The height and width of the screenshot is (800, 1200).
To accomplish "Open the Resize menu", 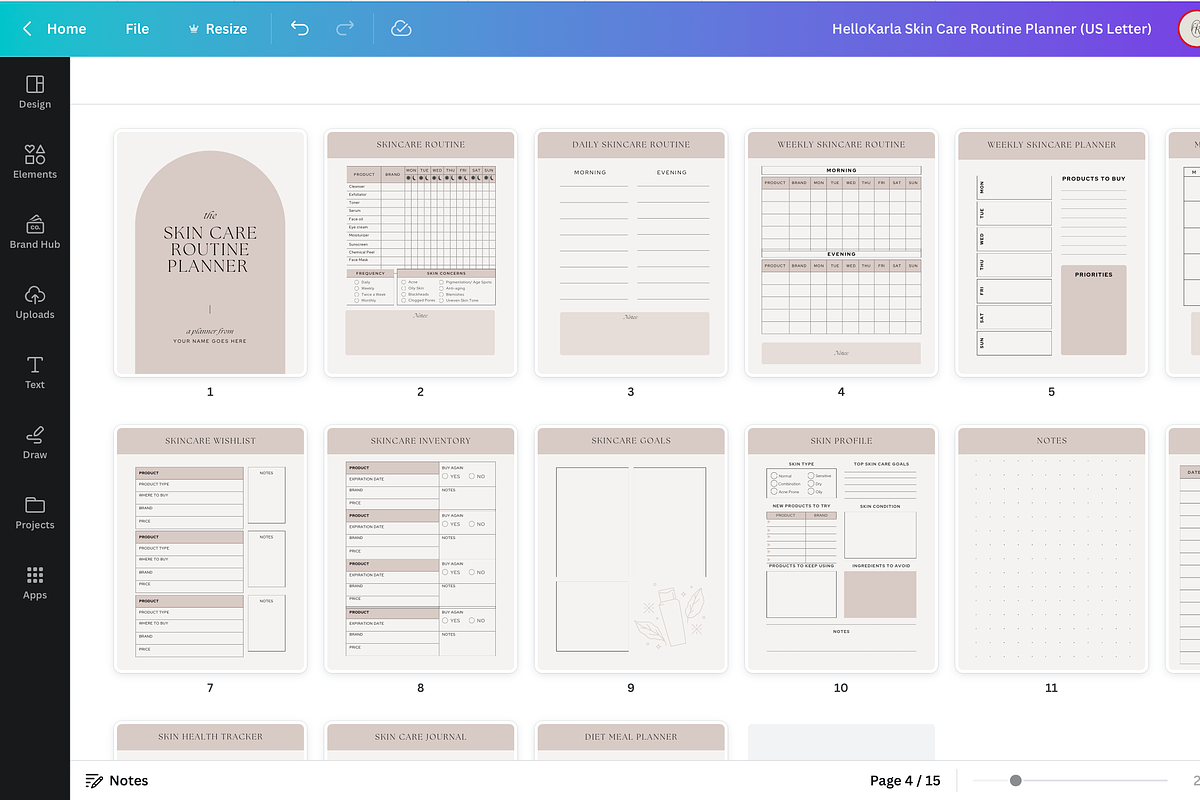I will [217, 28].
